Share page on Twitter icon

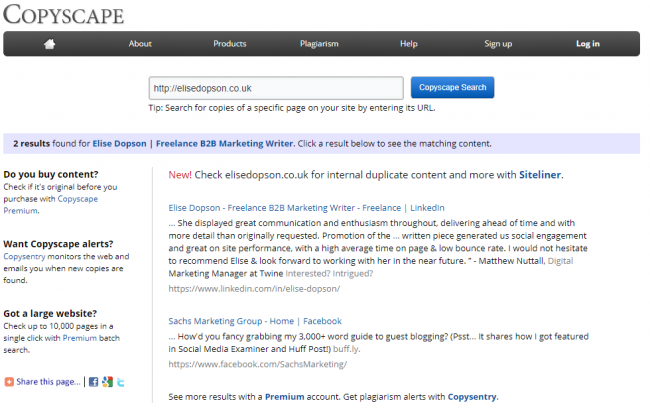pyautogui.click(x=121, y=382)
